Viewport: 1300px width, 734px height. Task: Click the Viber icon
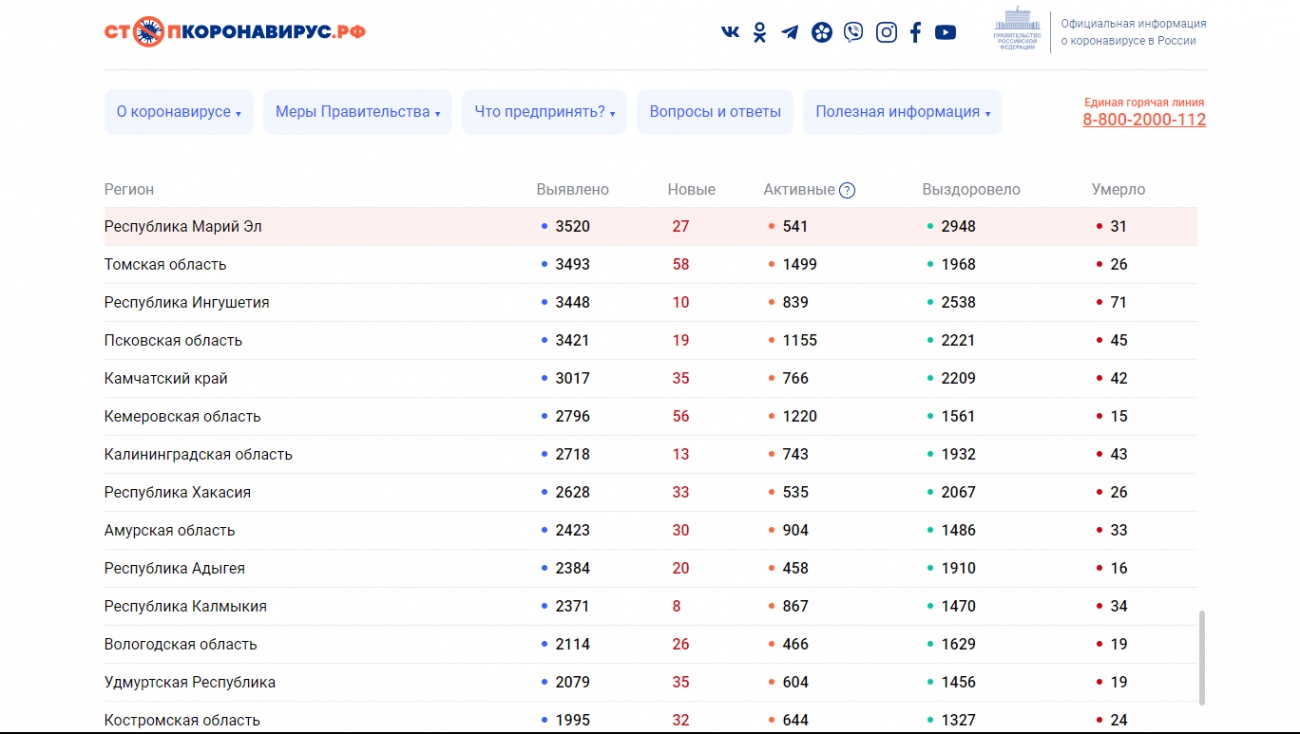click(x=853, y=32)
